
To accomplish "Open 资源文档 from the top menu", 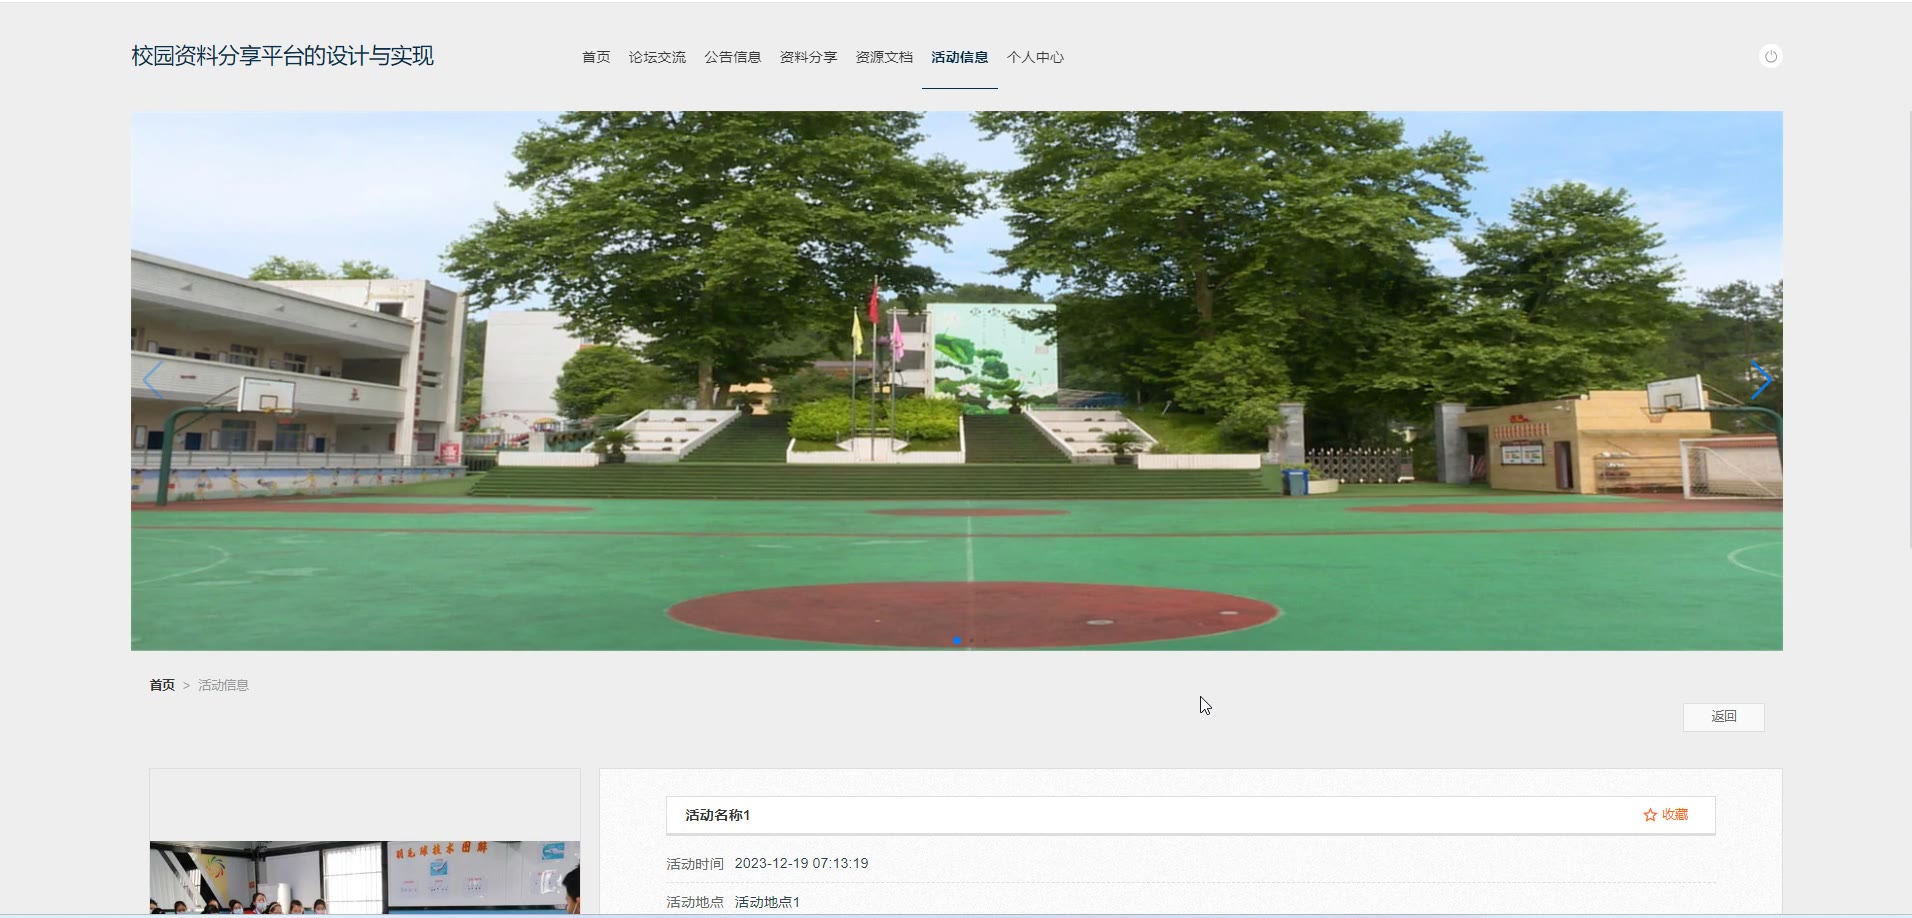I will coord(884,57).
